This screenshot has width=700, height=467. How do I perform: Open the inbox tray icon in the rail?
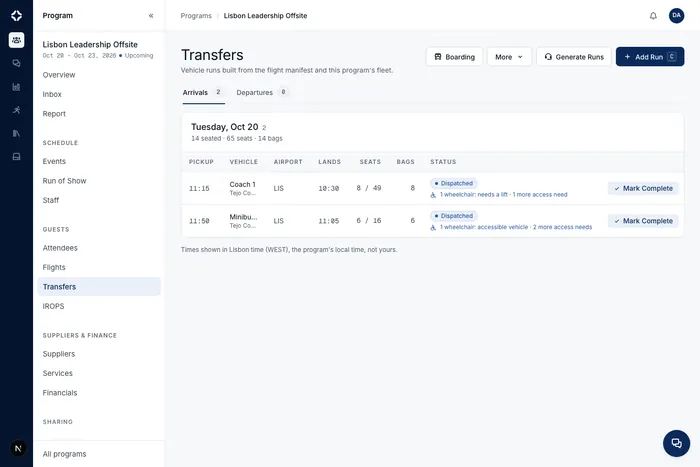(16, 157)
